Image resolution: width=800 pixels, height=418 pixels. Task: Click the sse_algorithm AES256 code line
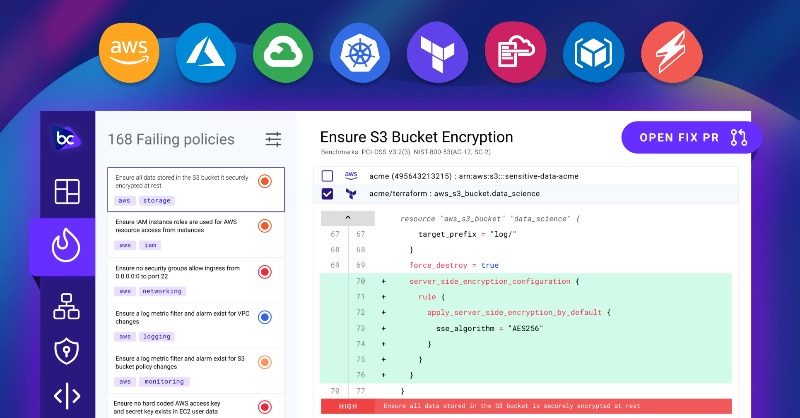tap(490, 328)
